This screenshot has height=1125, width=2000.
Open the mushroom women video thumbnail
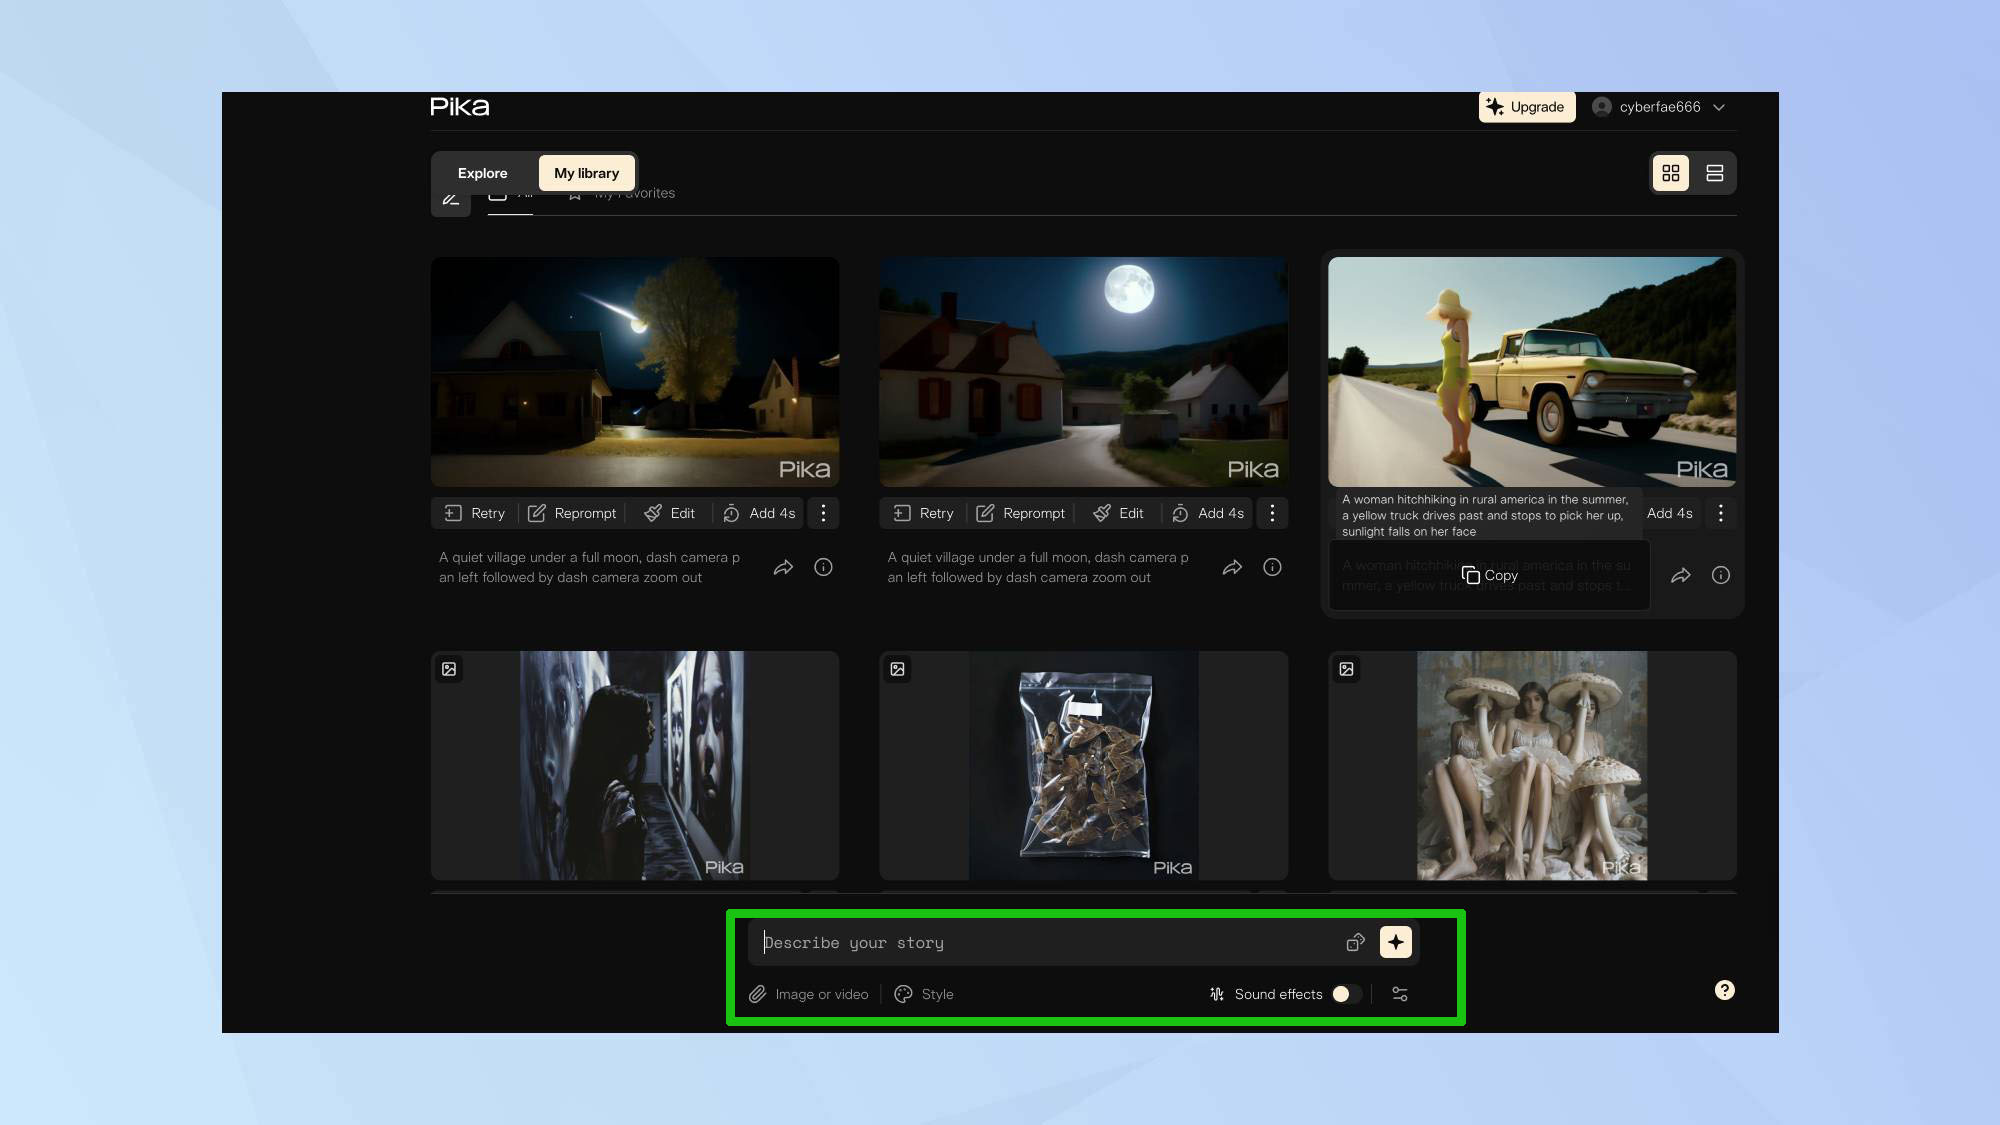1531,766
